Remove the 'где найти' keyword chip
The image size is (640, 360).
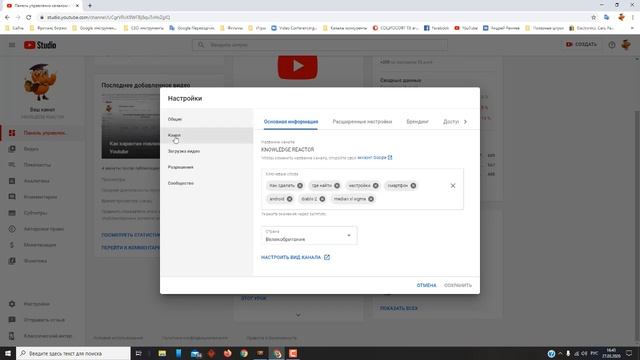pos(337,186)
